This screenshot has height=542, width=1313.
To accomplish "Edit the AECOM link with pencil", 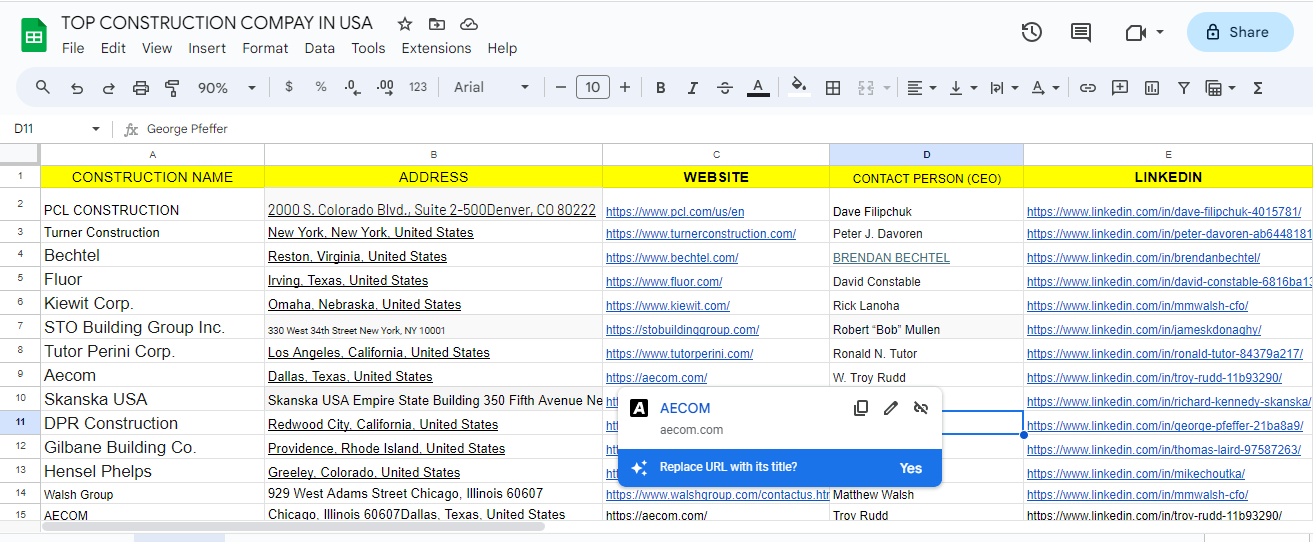I will click(x=891, y=408).
